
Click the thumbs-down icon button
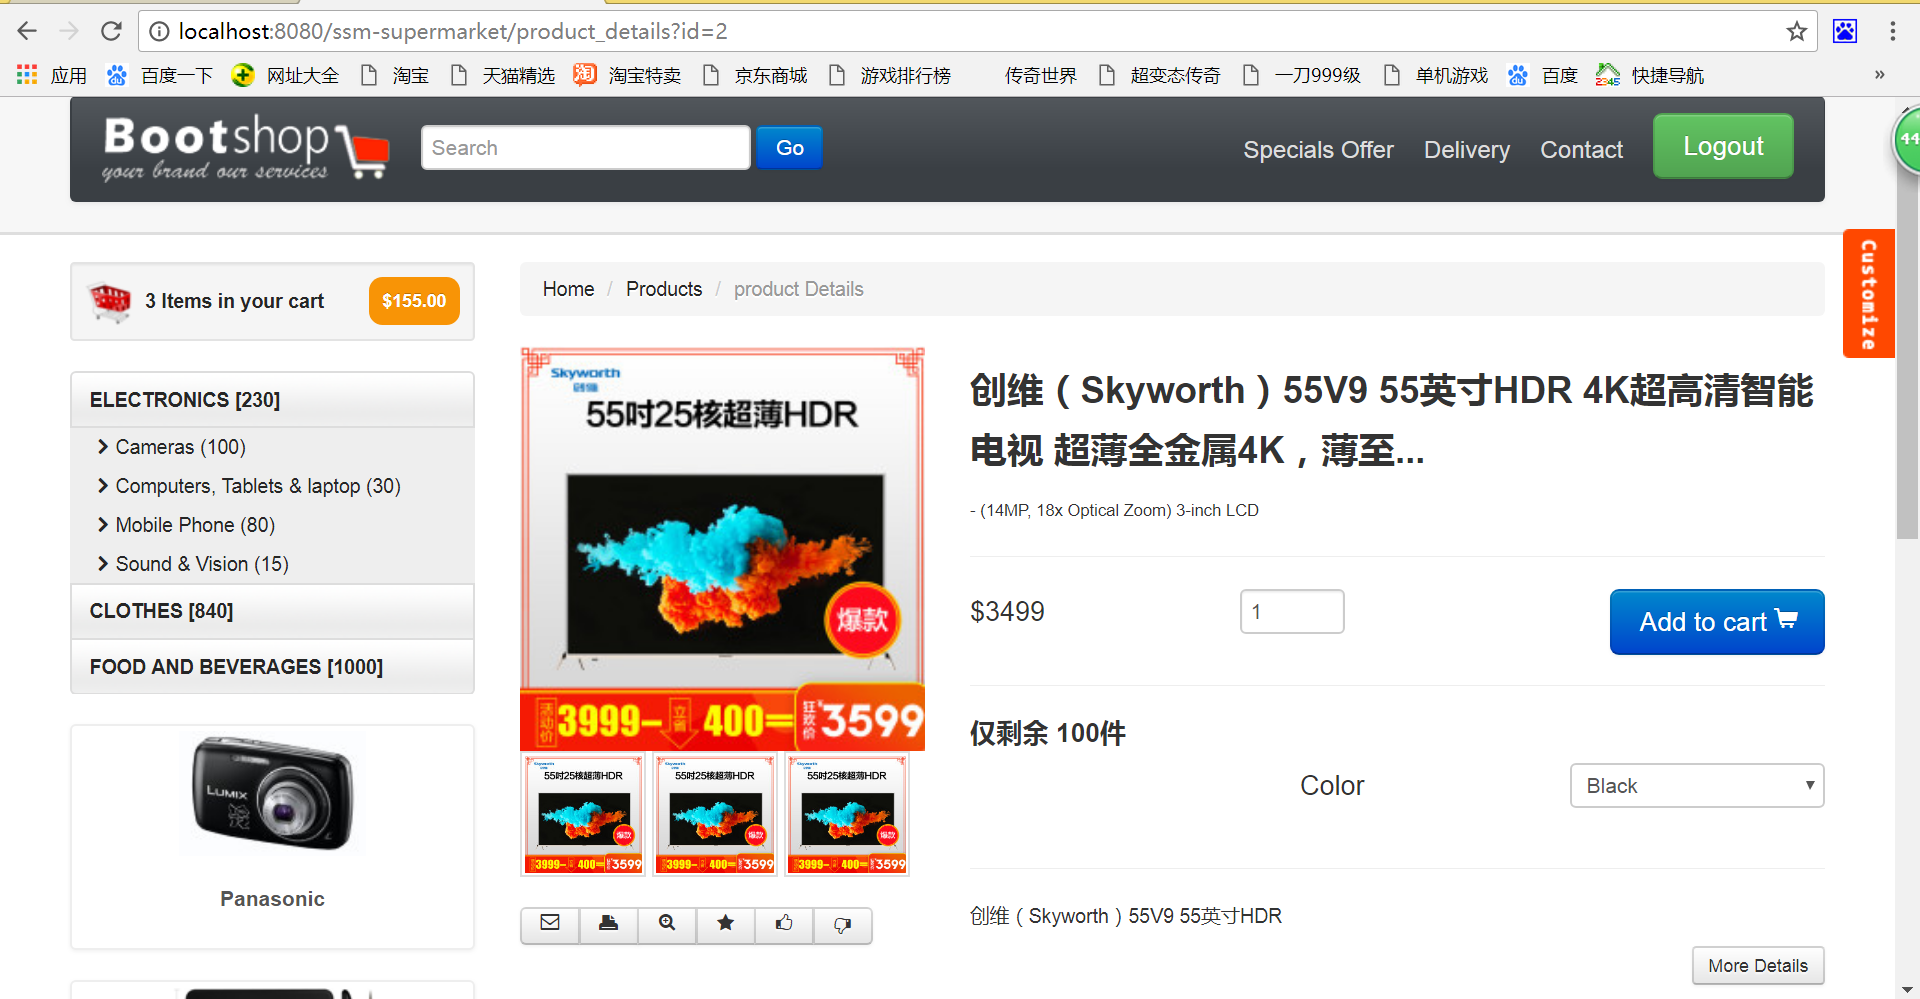click(843, 924)
